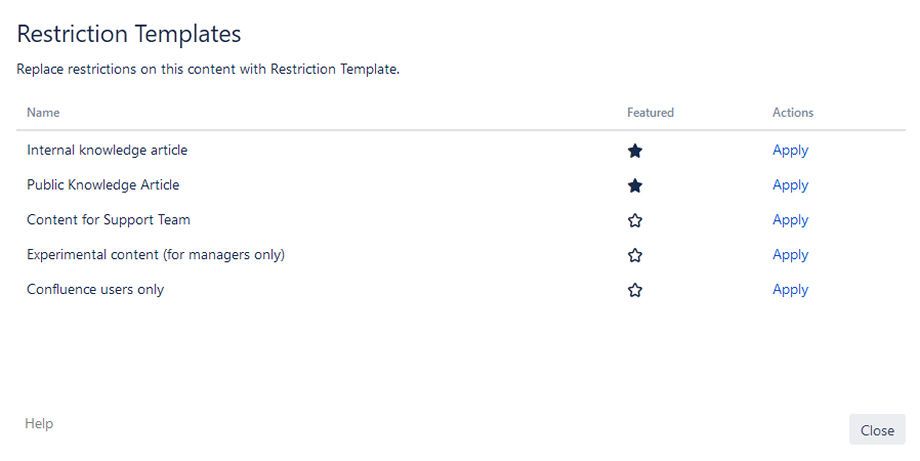Close the Restriction Templates dialog
The height and width of the screenshot is (461, 920).
point(877,431)
